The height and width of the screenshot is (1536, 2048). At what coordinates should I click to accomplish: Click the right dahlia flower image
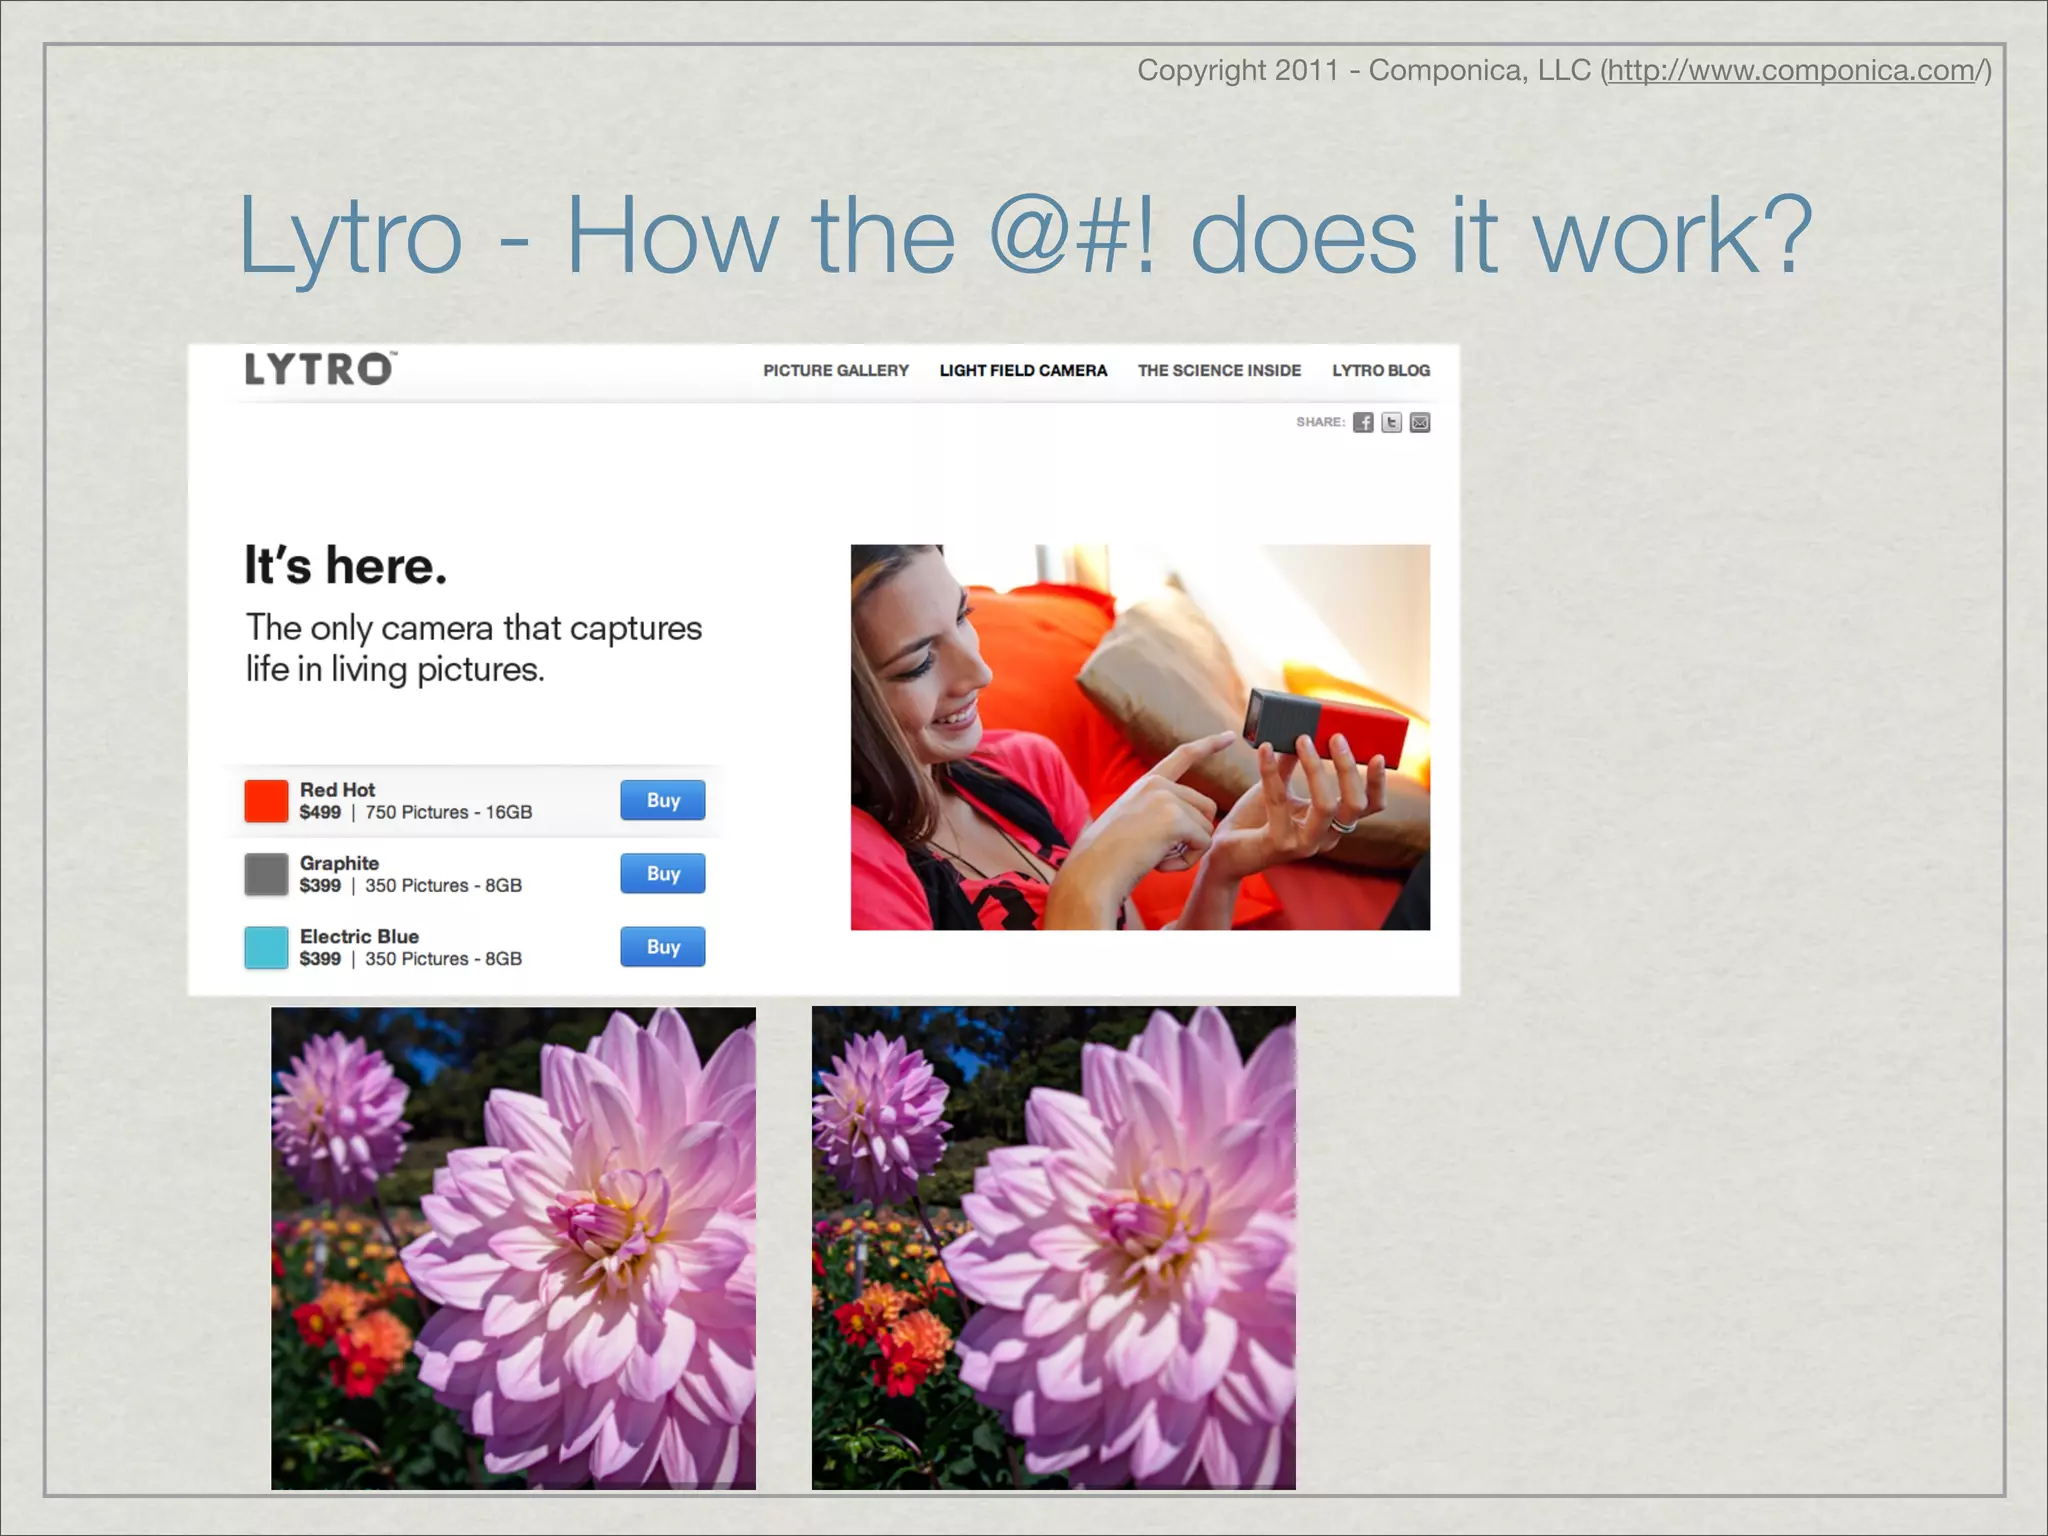pyautogui.click(x=1054, y=1248)
